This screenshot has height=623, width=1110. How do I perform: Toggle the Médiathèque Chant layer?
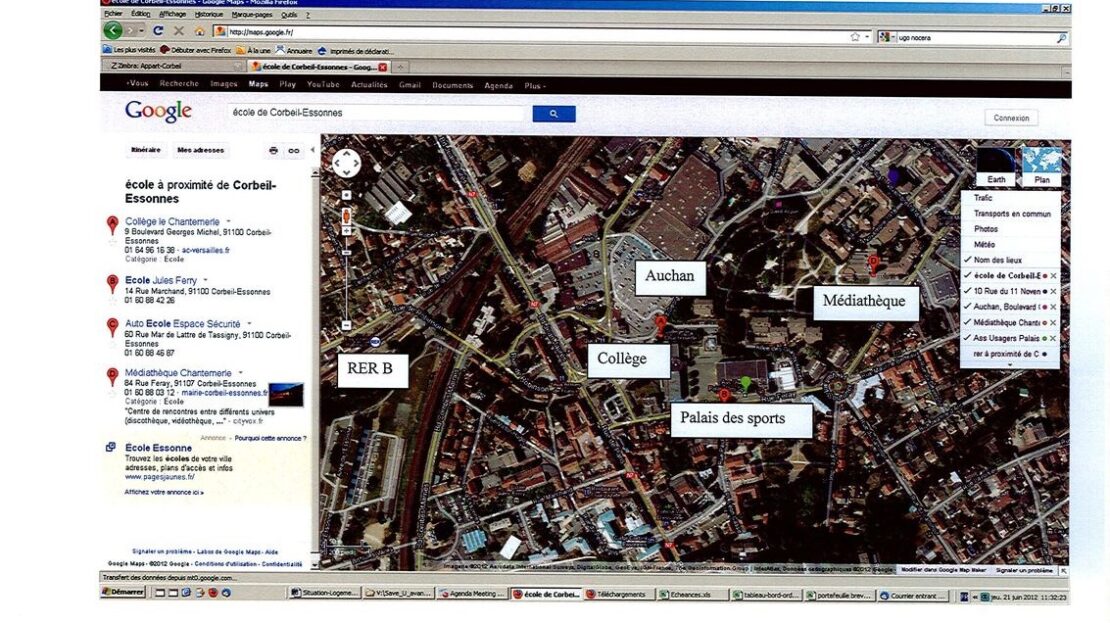coord(968,322)
